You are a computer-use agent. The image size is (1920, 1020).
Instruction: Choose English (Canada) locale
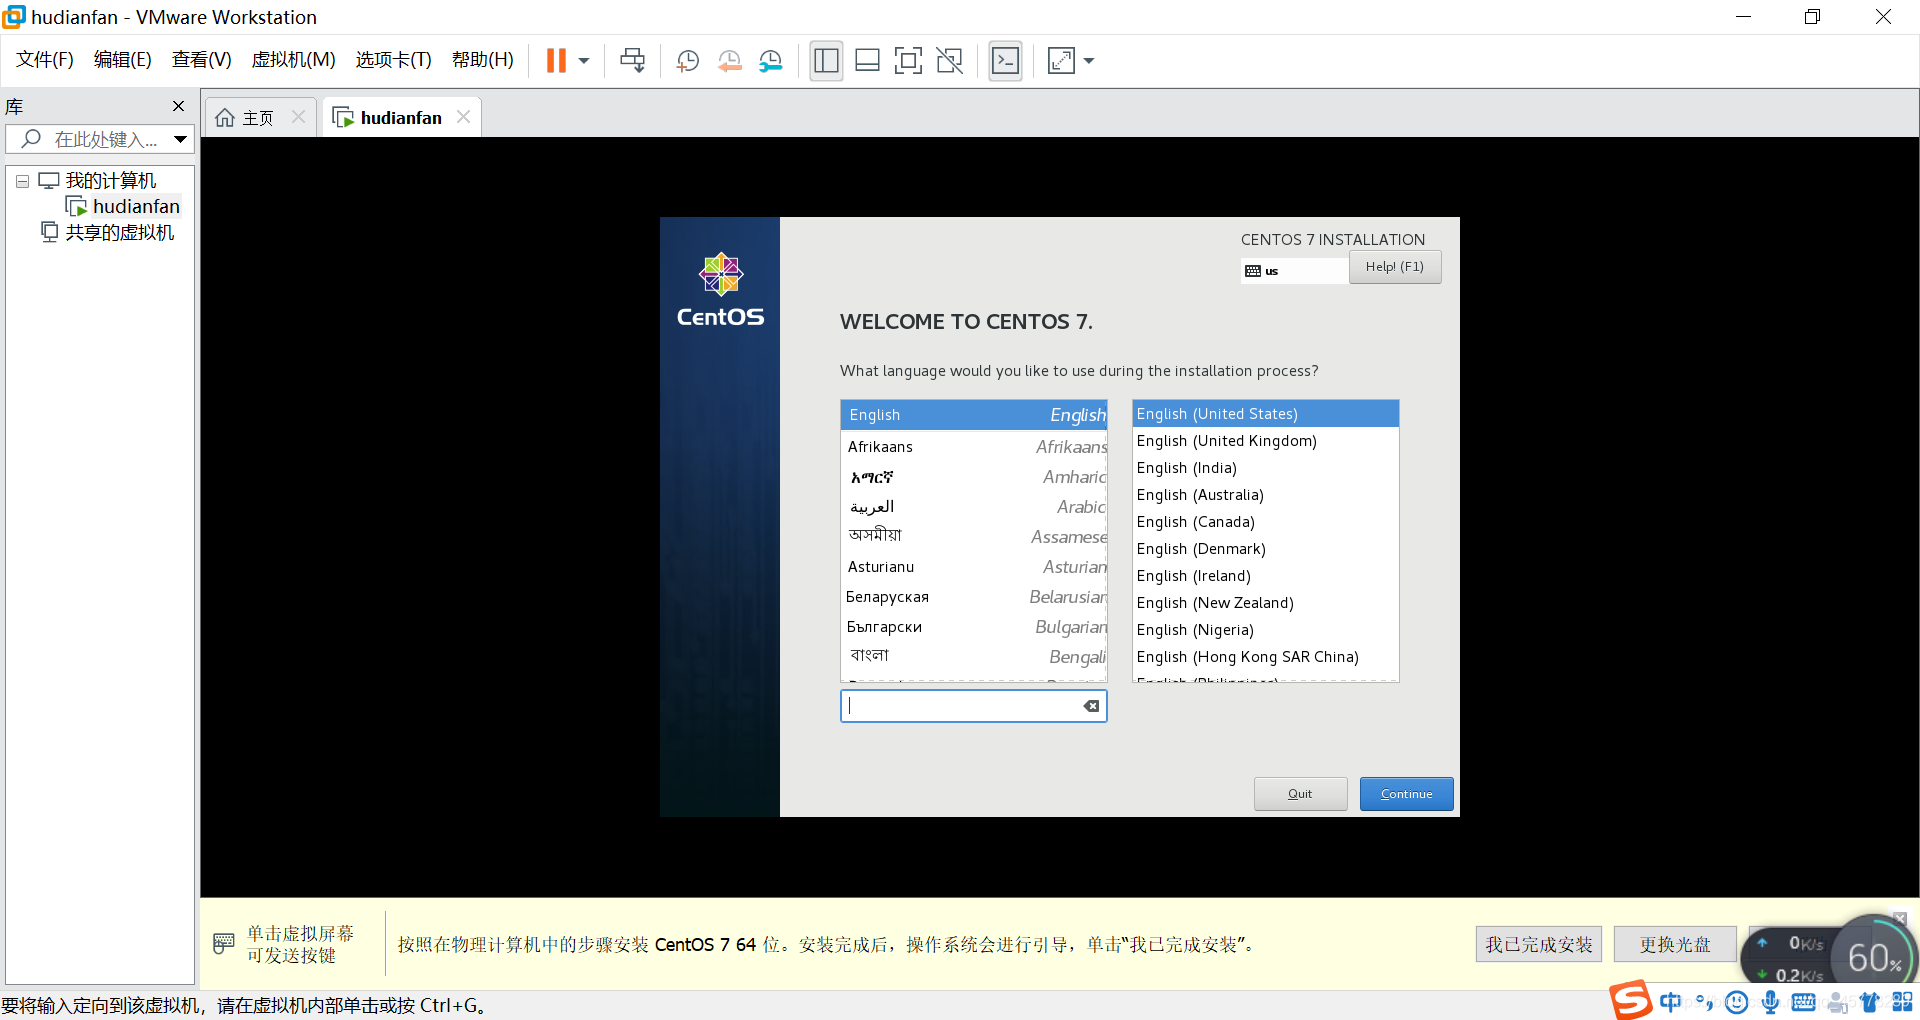point(1265,522)
